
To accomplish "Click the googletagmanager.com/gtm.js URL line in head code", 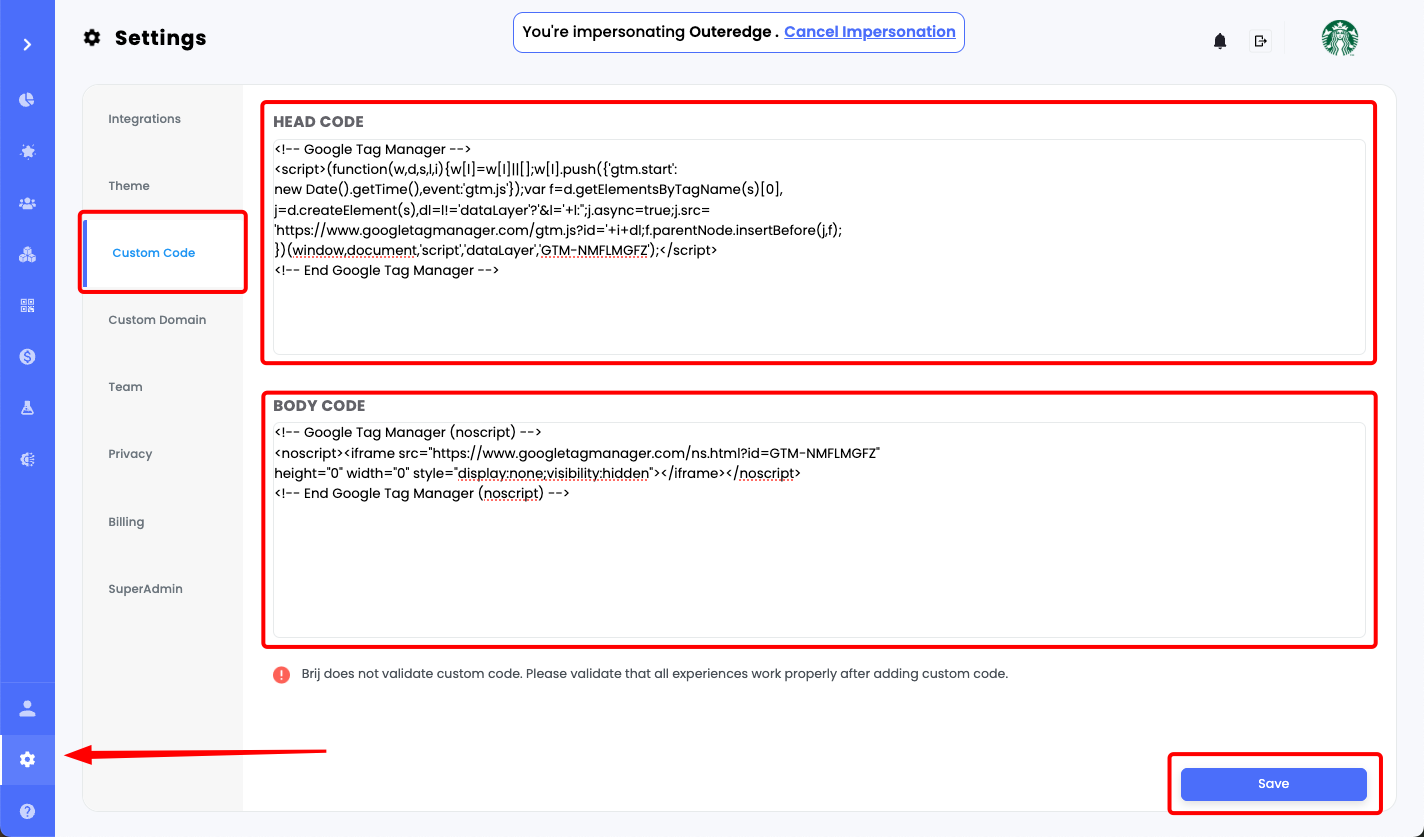I will [558, 230].
